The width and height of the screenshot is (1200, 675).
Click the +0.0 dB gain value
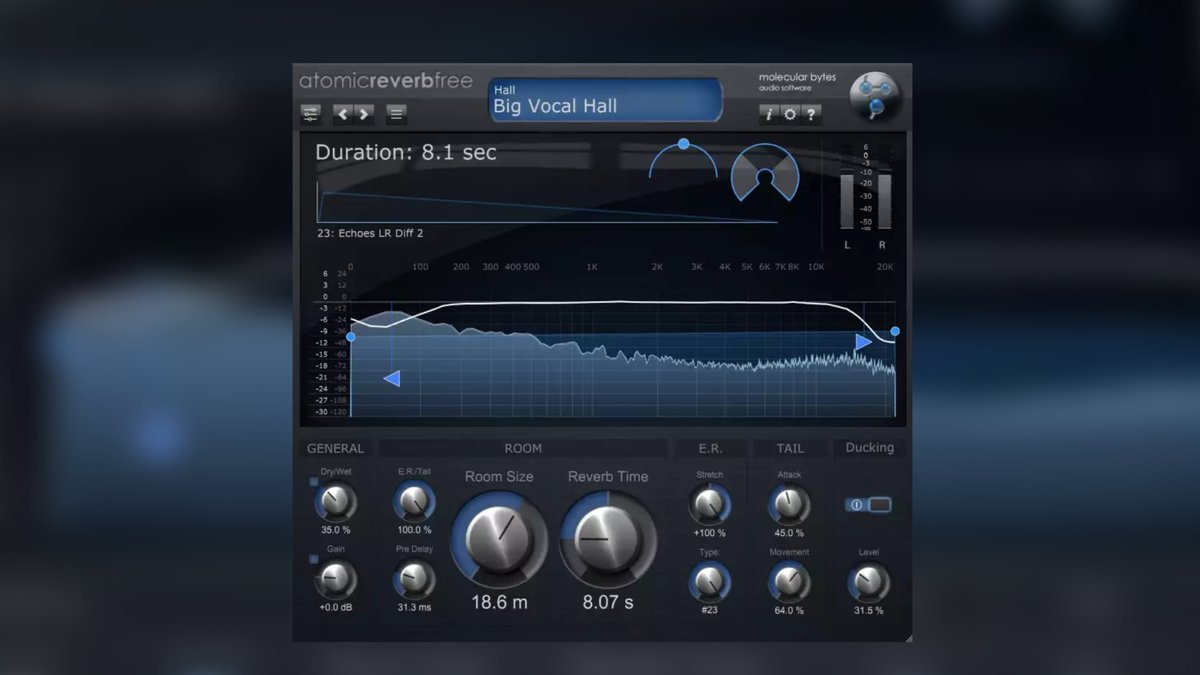click(336, 607)
